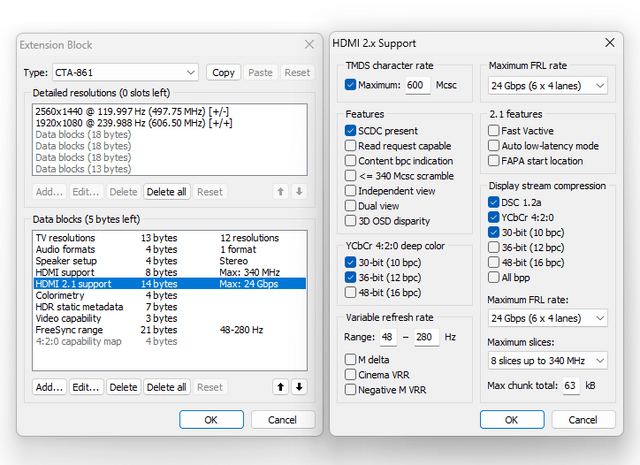Click the VRR range minimum 48 field
Viewport: 640px width, 465px height.
point(388,337)
